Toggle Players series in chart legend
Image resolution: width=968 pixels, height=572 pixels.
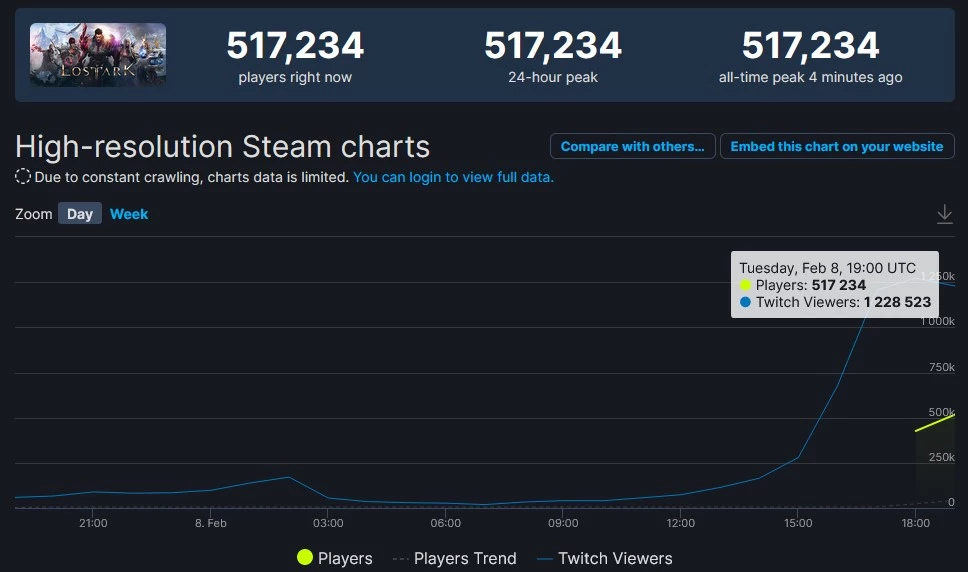pos(335,558)
